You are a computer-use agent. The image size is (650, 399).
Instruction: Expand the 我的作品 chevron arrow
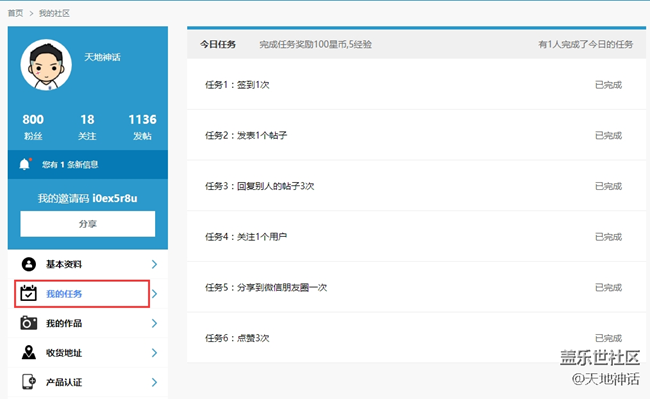coord(154,323)
